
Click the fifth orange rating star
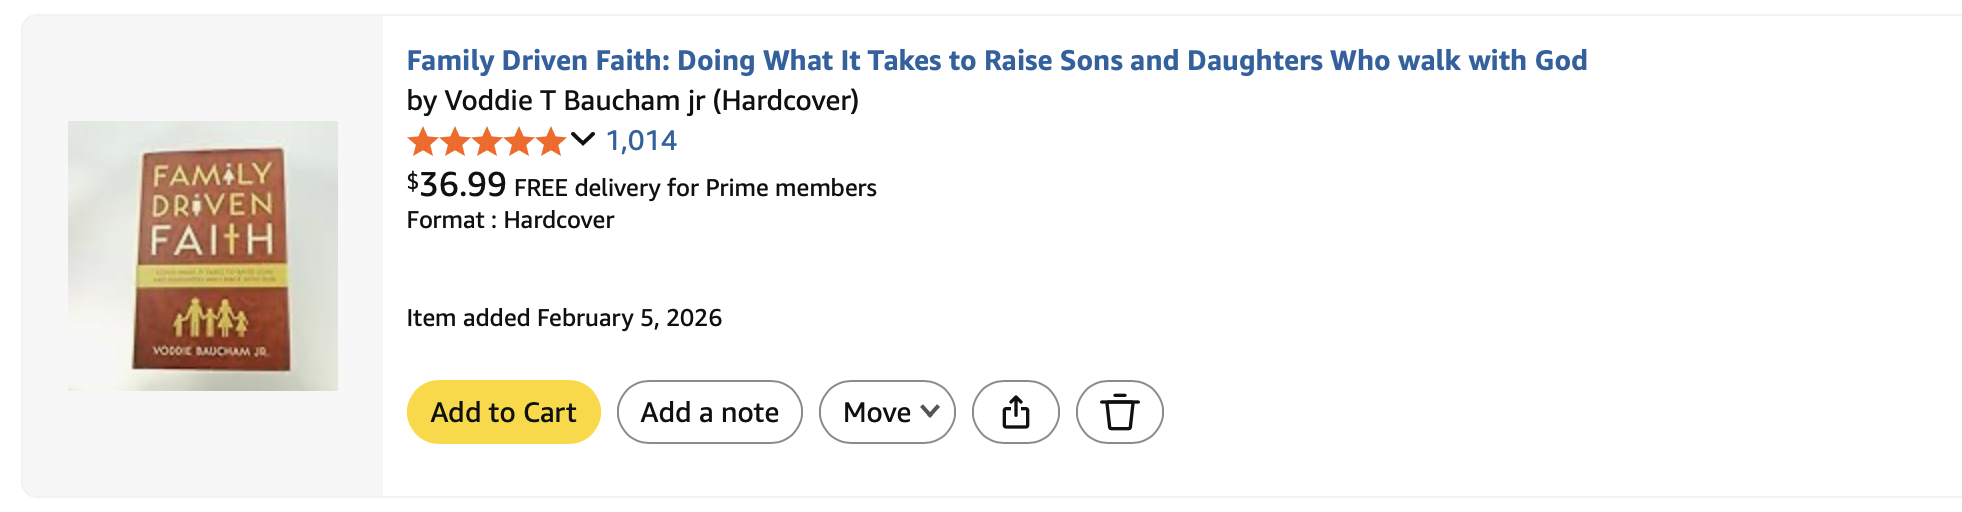tap(551, 142)
